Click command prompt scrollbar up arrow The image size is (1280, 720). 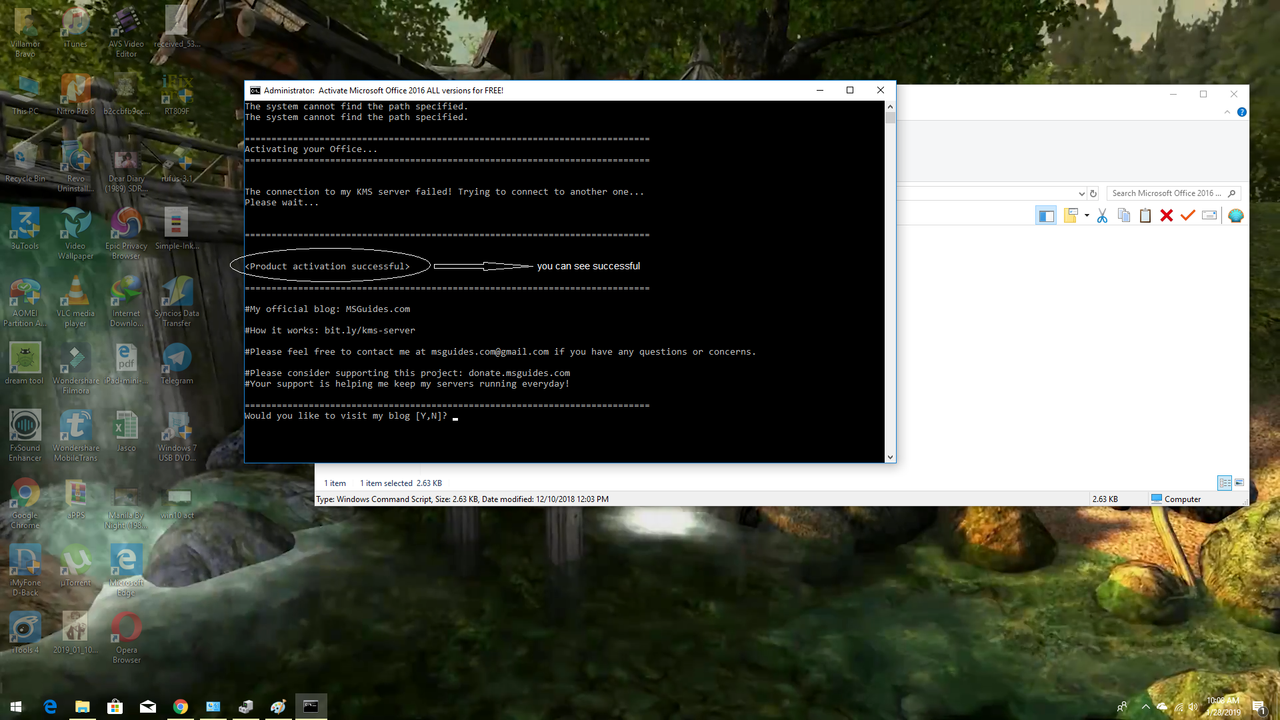click(x=890, y=105)
